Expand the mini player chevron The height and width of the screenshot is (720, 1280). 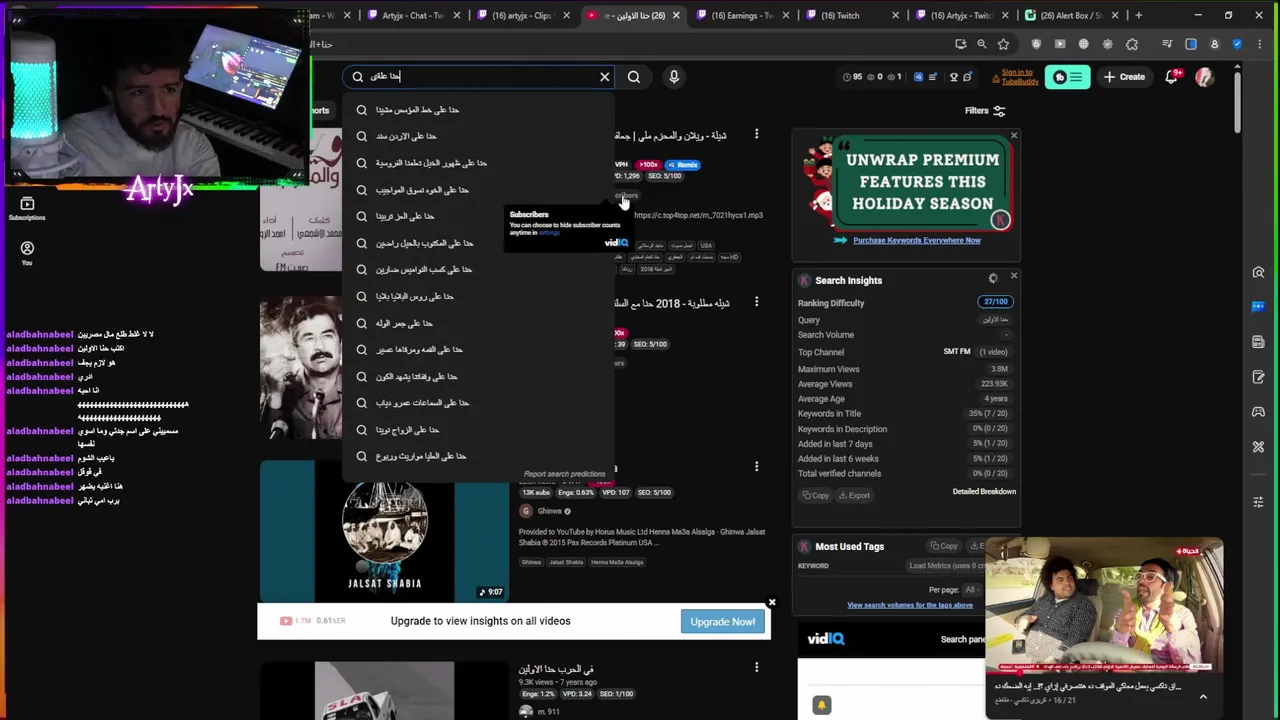1203,697
